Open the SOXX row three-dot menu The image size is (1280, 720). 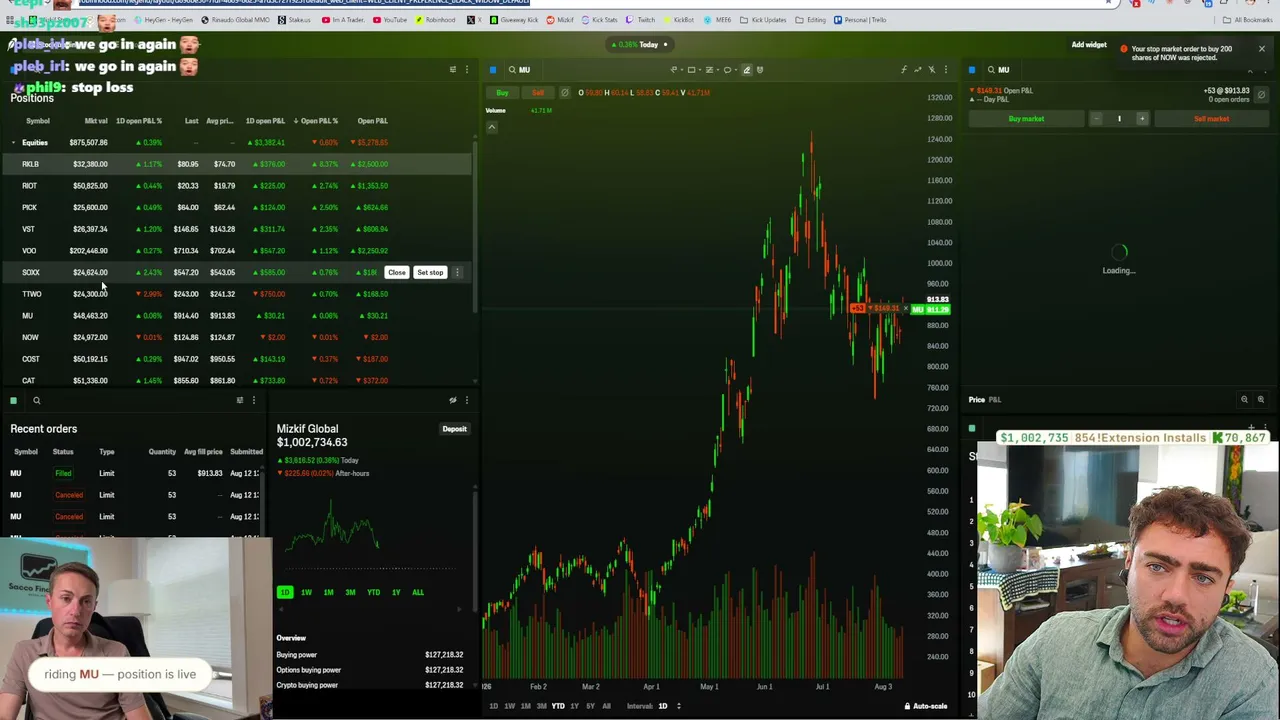coord(457,273)
